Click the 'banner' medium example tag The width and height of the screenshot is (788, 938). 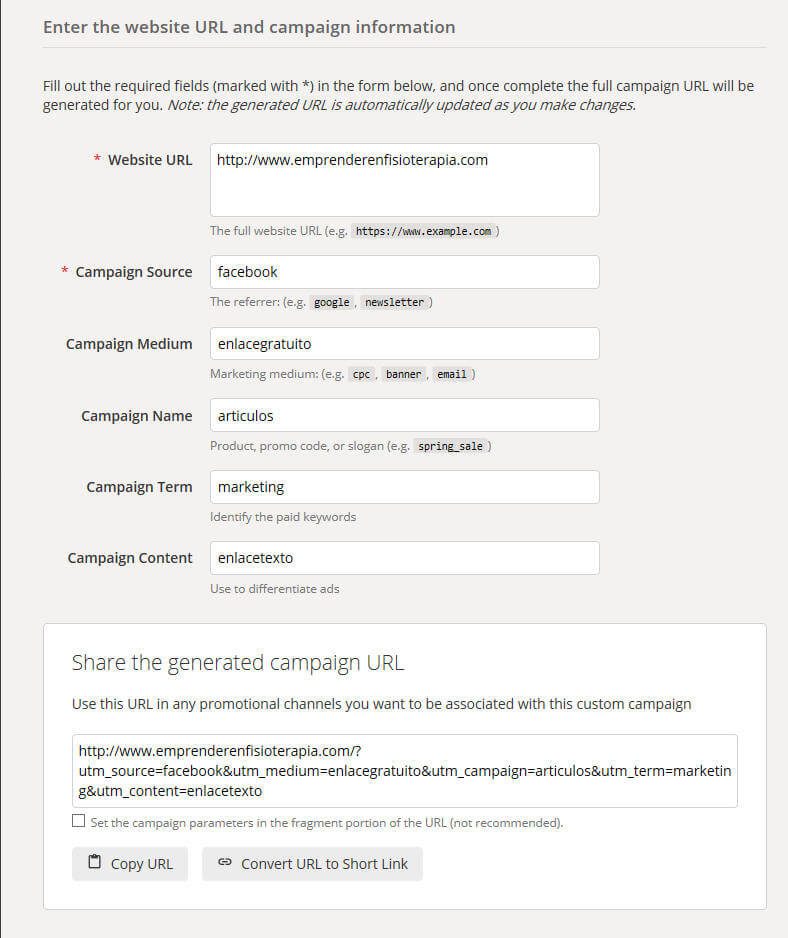403,374
